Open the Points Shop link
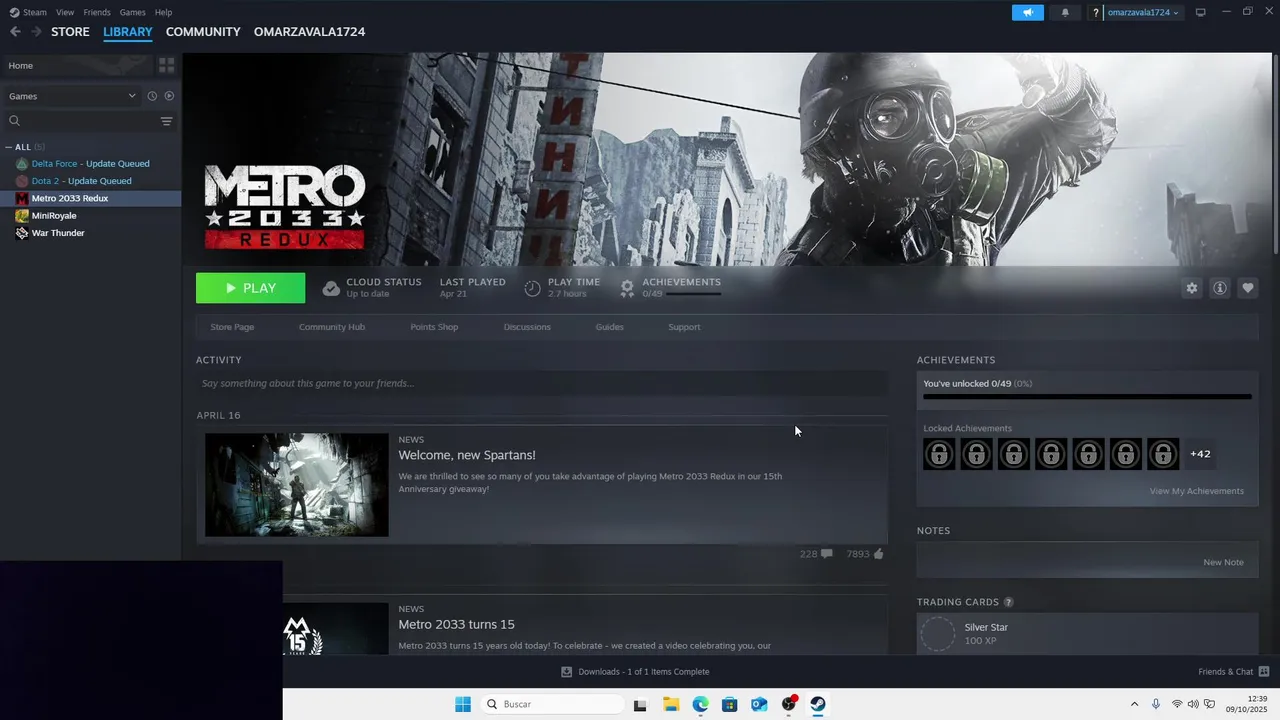Viewport: 1280px width, 720px height. point(434,327)
